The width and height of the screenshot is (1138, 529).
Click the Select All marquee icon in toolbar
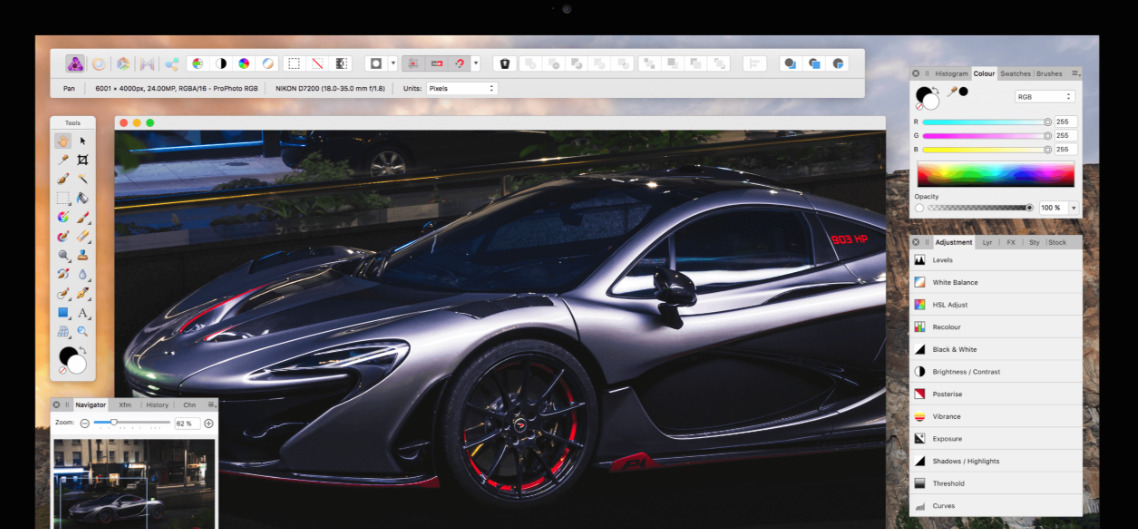[294, 64]
